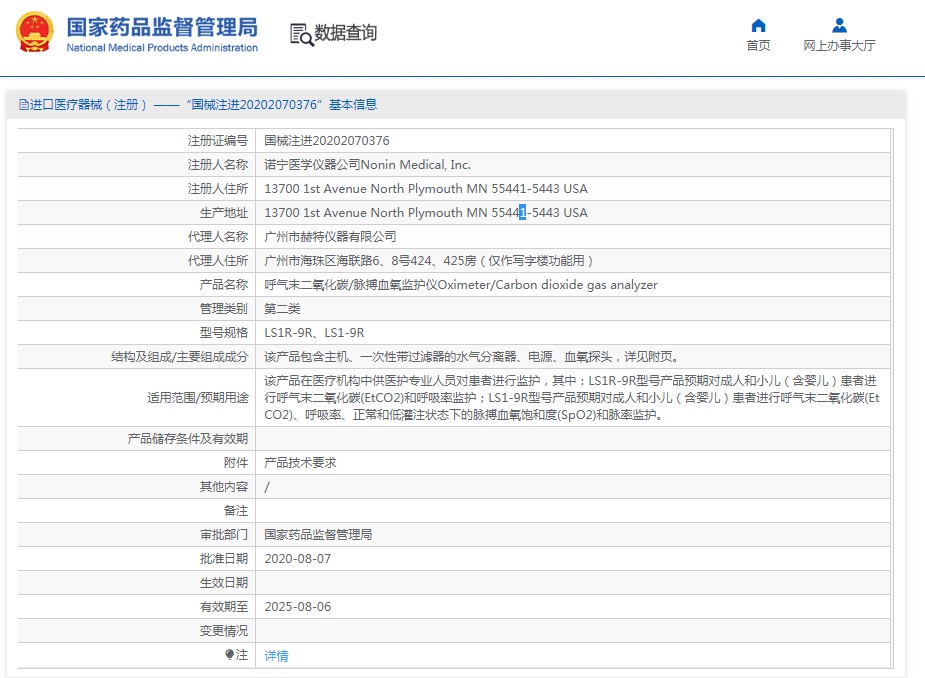The height and width of the screenshot is (678, 925).
Task: Click registrant name Nonin Medical, Inc.
Action: tap(415, 165)
